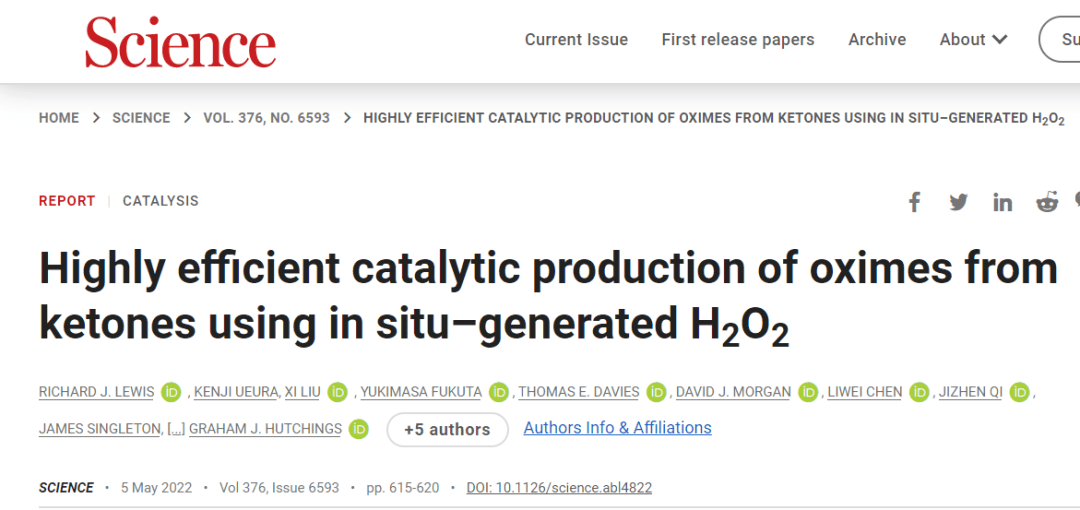1080x510 pixels.
Task: Open Science journal logo homepage
Action: point(181,42)
